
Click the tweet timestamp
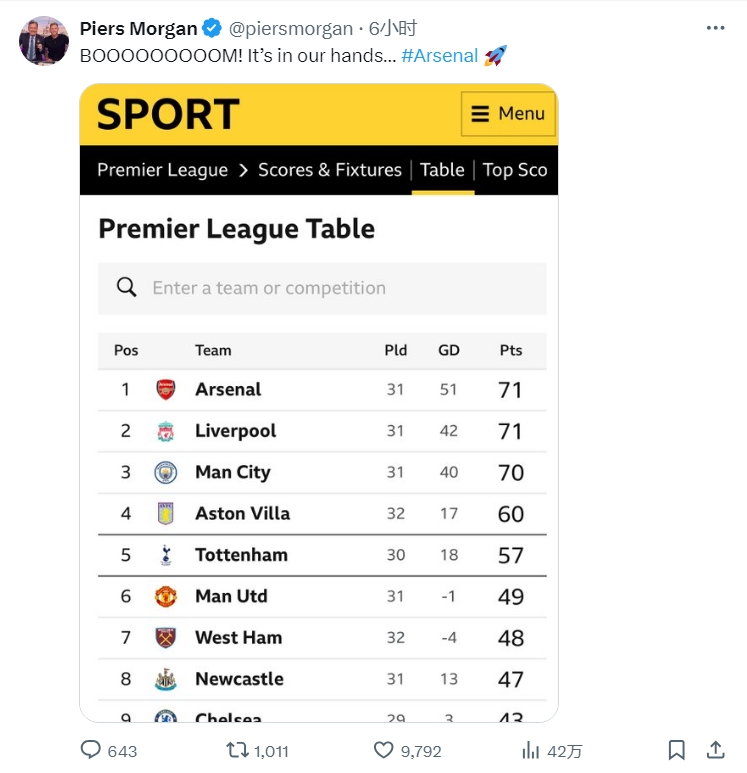393,28
